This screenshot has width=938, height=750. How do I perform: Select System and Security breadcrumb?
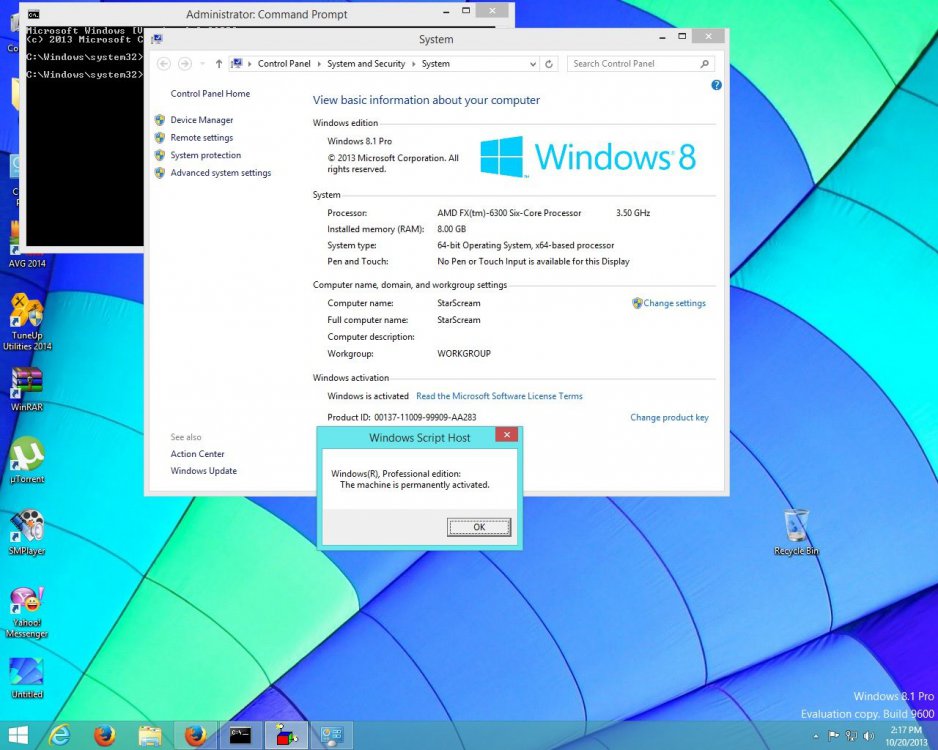coord(366,63)
